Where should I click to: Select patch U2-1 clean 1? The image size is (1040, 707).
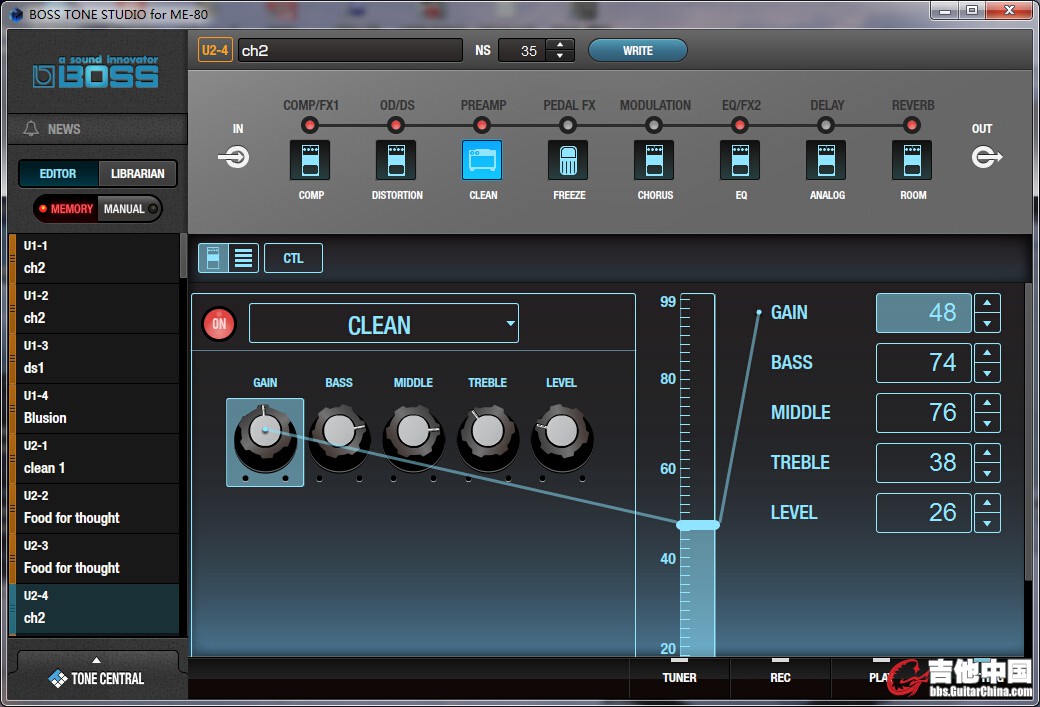click(x=94, y=458)
